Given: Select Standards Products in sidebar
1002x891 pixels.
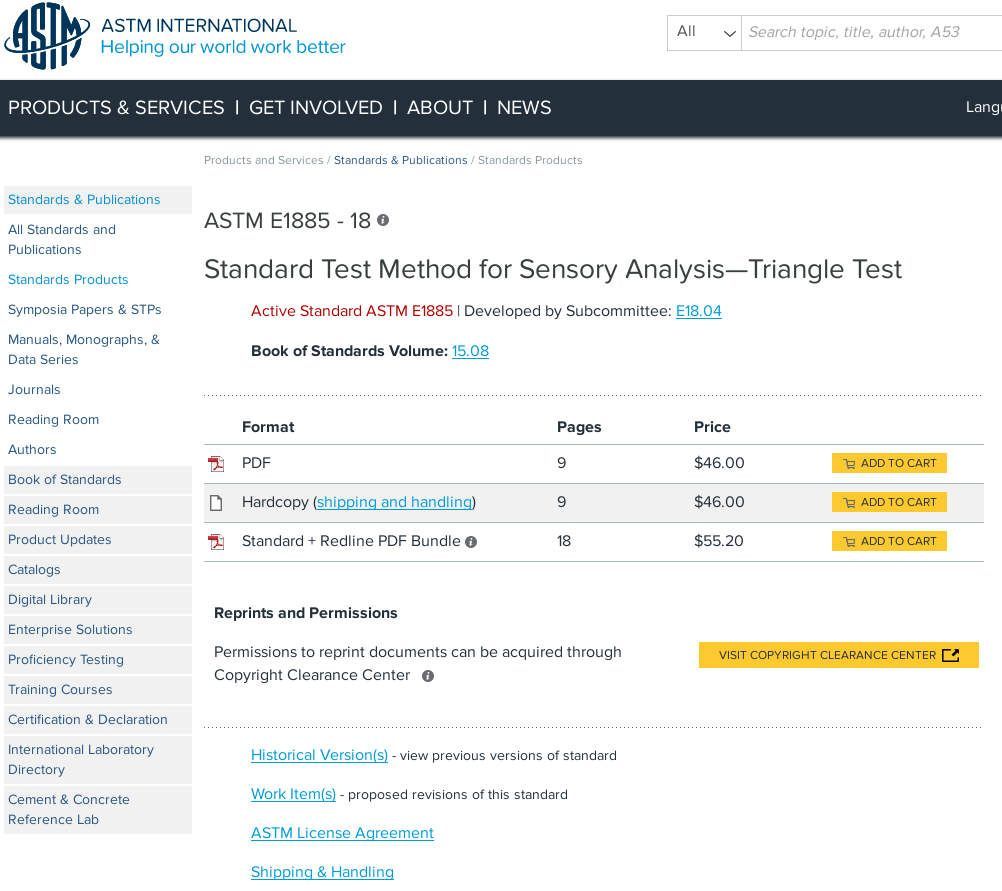Looking at the screenshot, I should pos(68,279).
